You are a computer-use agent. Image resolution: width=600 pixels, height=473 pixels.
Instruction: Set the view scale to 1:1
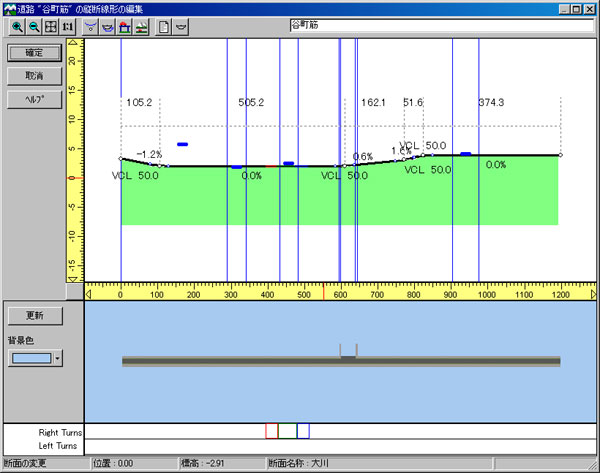coord(68,27)
